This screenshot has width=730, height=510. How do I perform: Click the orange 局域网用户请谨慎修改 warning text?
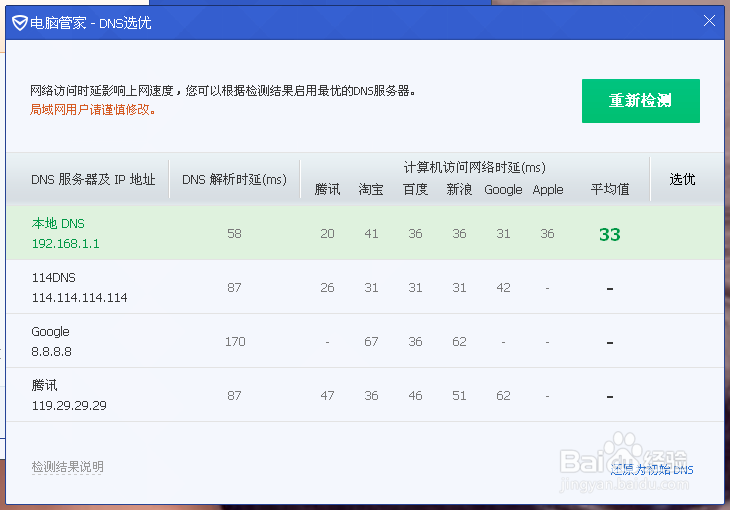pyautogui.click(x=93, y=110)
